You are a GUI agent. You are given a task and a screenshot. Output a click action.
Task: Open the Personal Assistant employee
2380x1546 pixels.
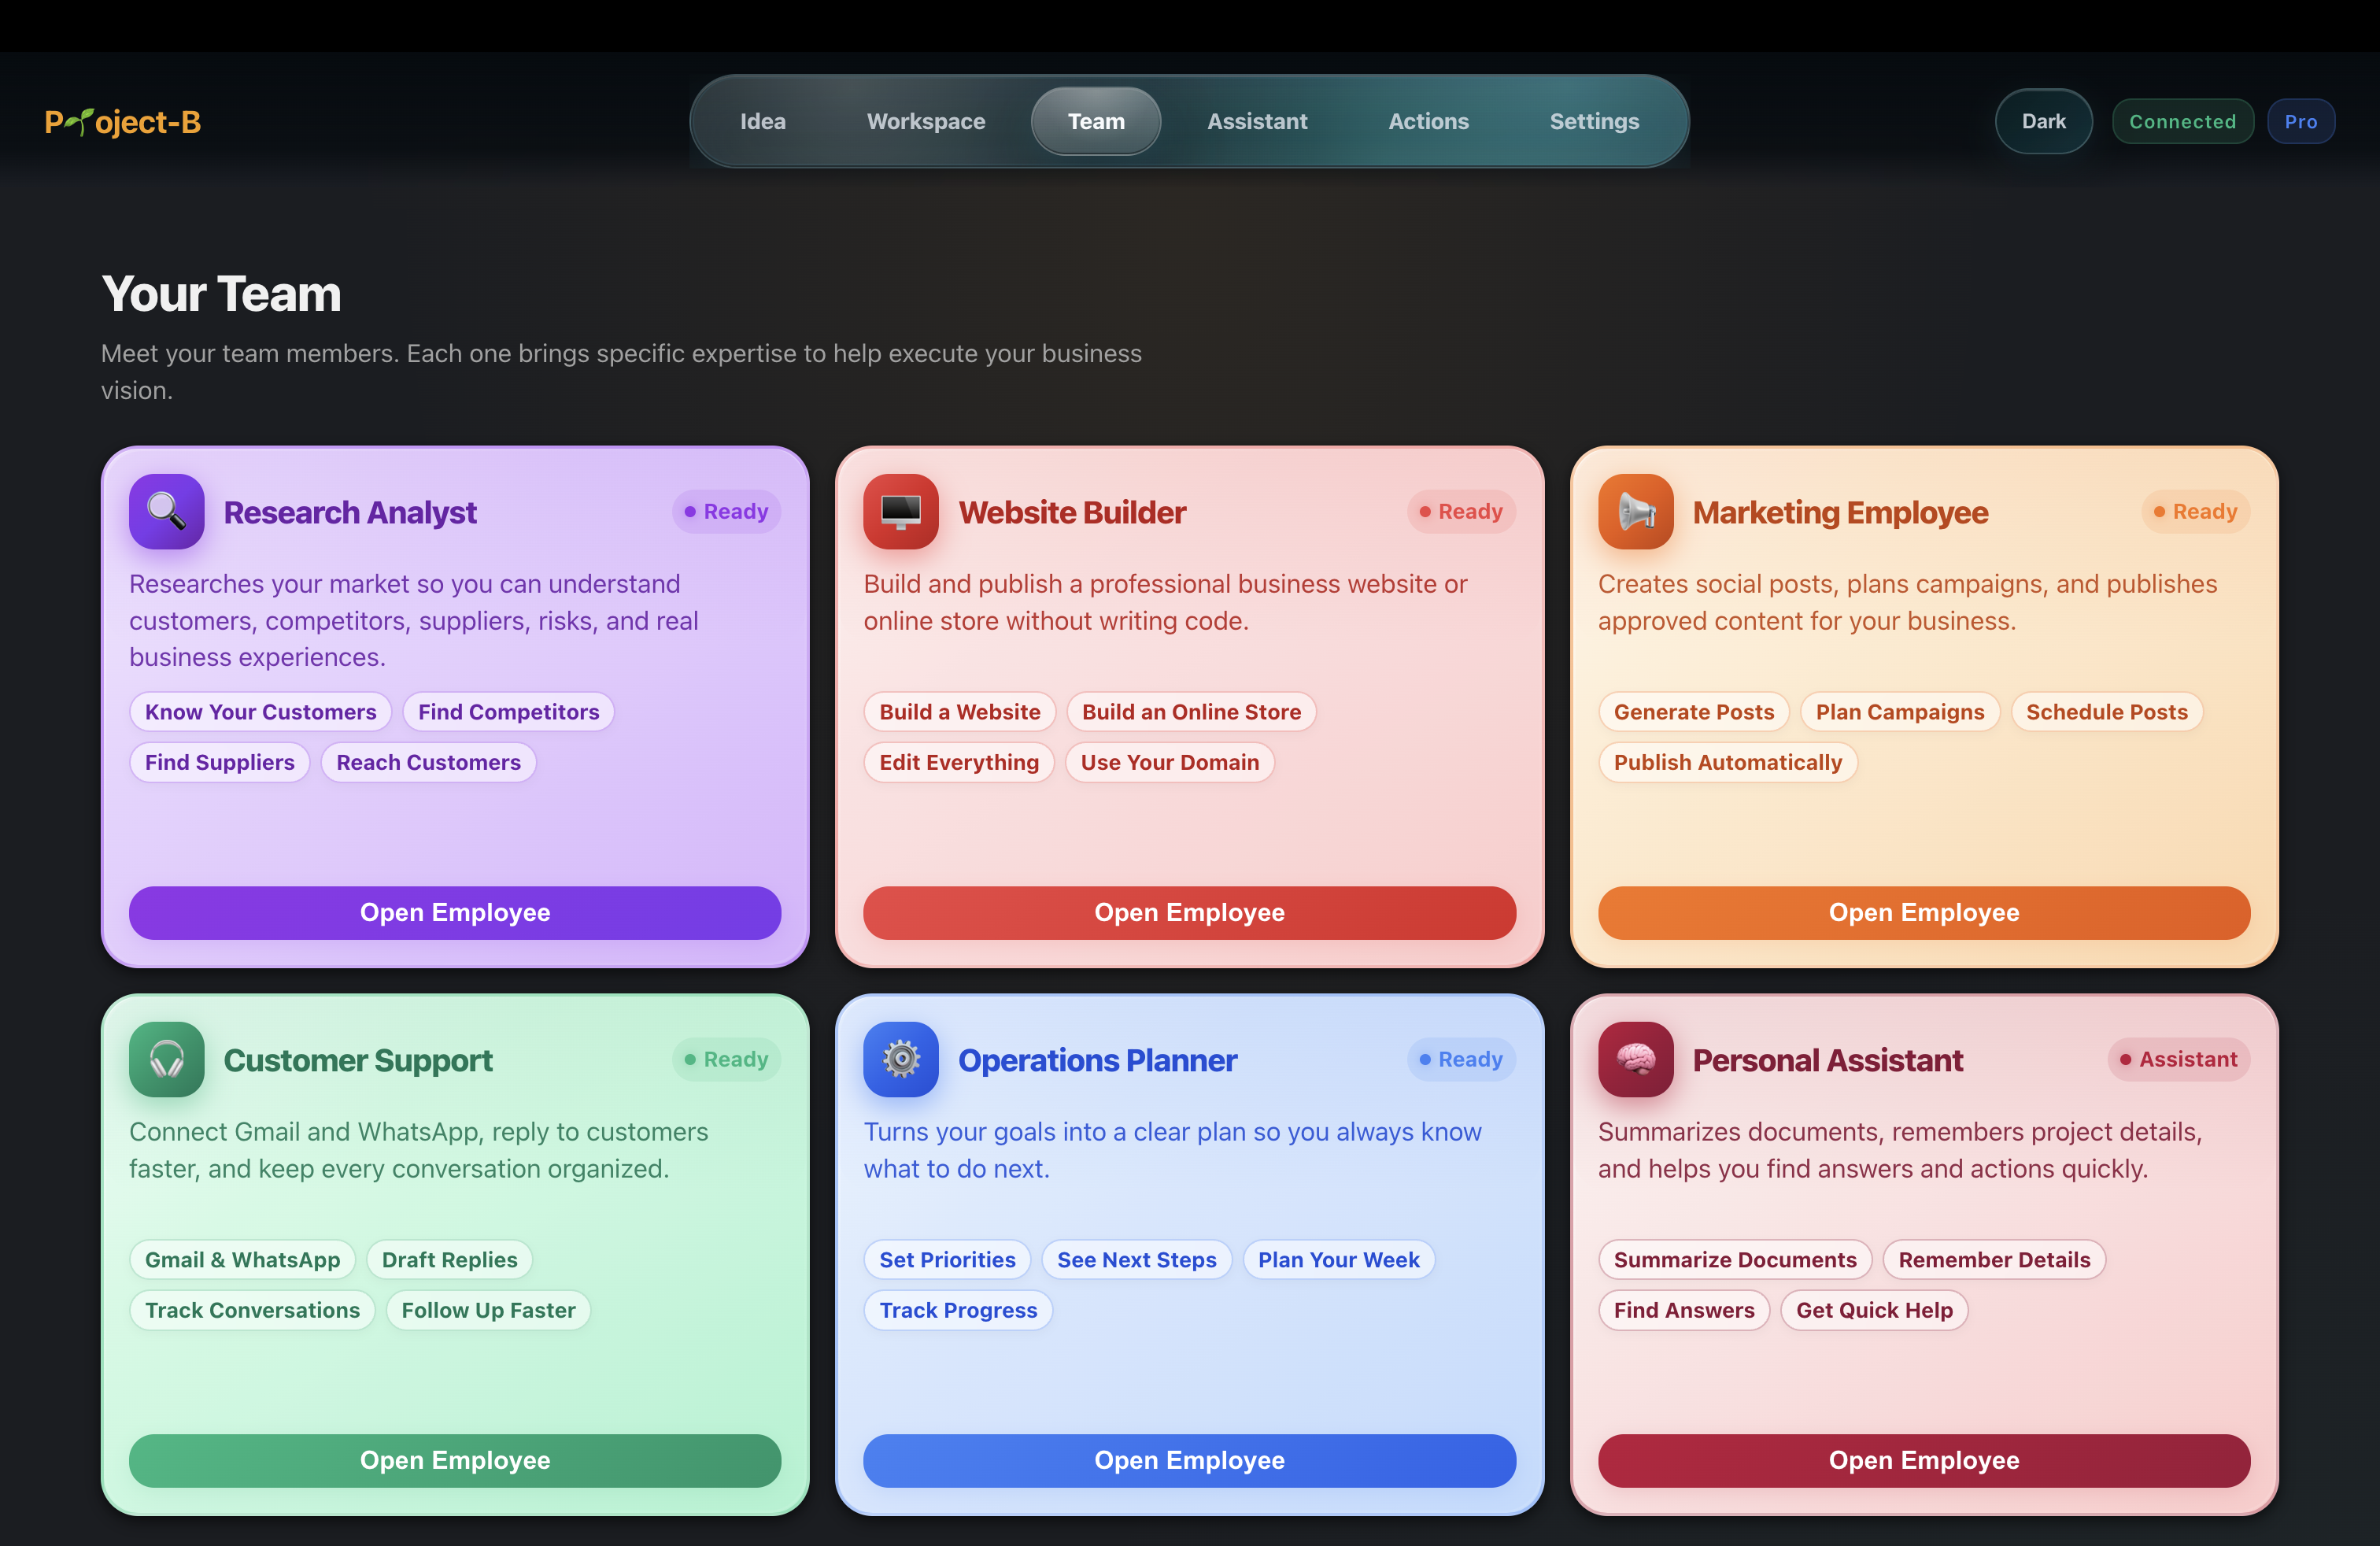point(1924,1460)
